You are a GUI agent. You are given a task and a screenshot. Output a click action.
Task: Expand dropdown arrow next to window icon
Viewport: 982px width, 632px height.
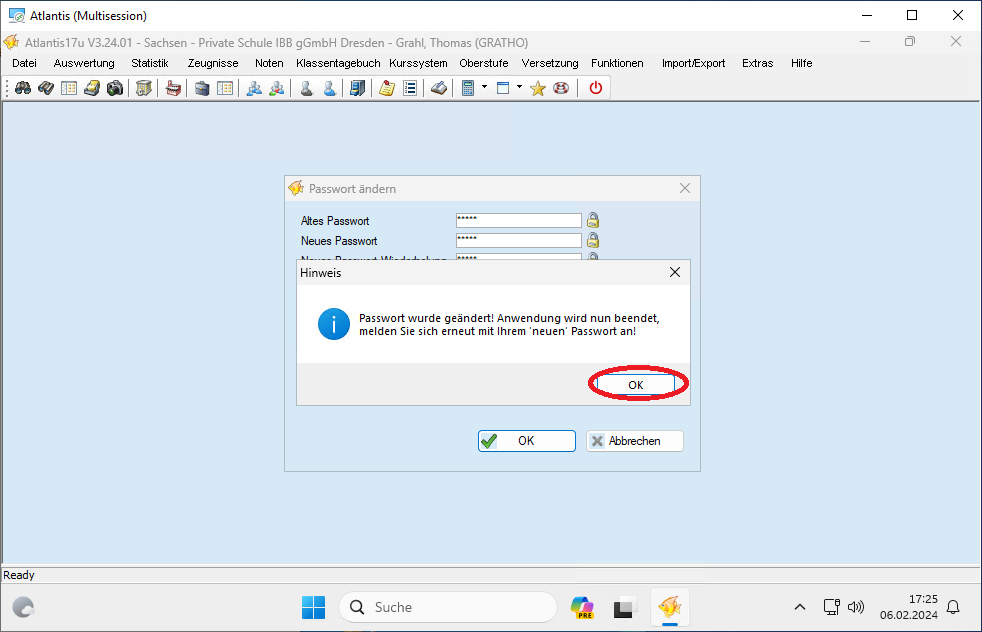tap(519, 87)
